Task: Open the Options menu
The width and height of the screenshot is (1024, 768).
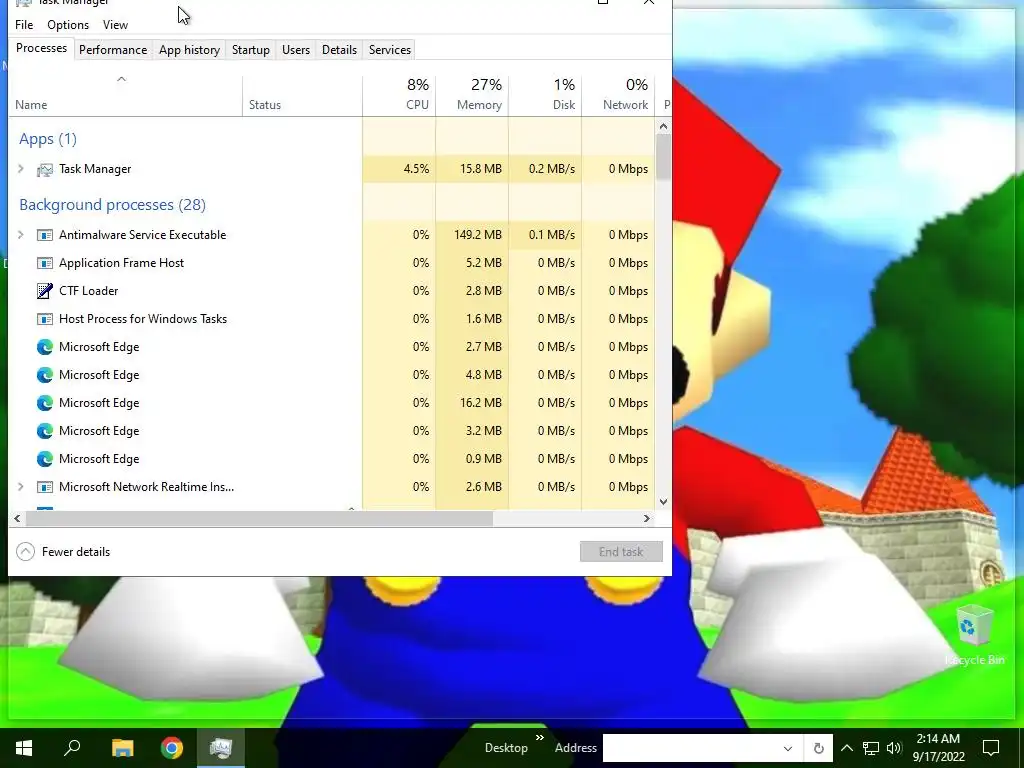Action: (x=68, y=25)
